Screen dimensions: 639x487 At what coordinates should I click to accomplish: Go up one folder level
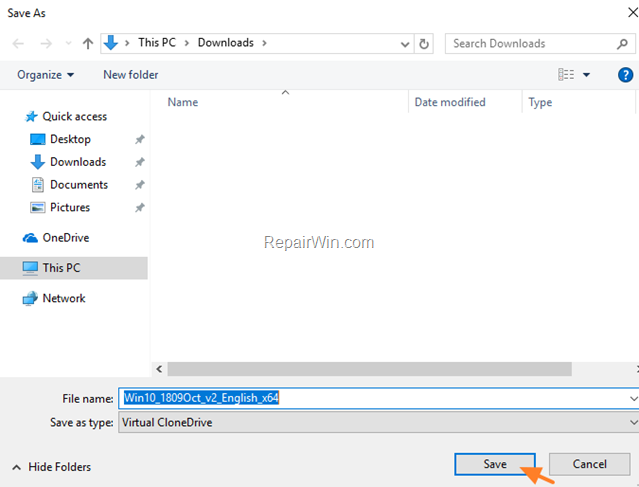(88, 43)
